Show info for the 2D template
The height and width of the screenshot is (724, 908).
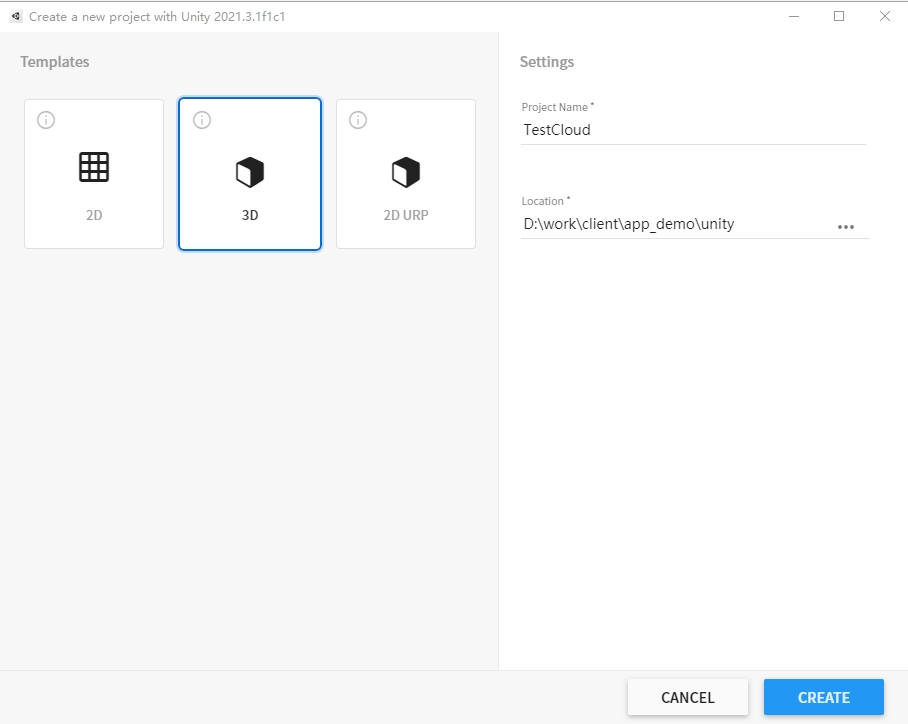pos(46,120)
